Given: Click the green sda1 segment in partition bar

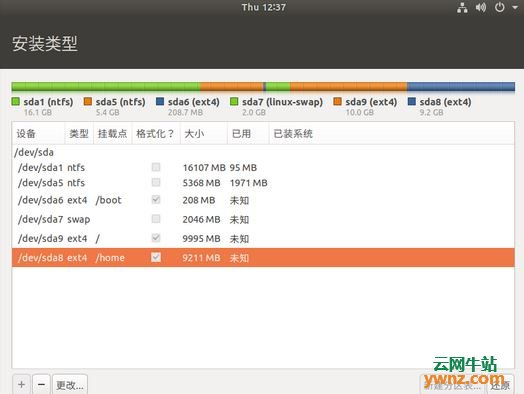Looking at the screenshot, I should pos(106,87).
